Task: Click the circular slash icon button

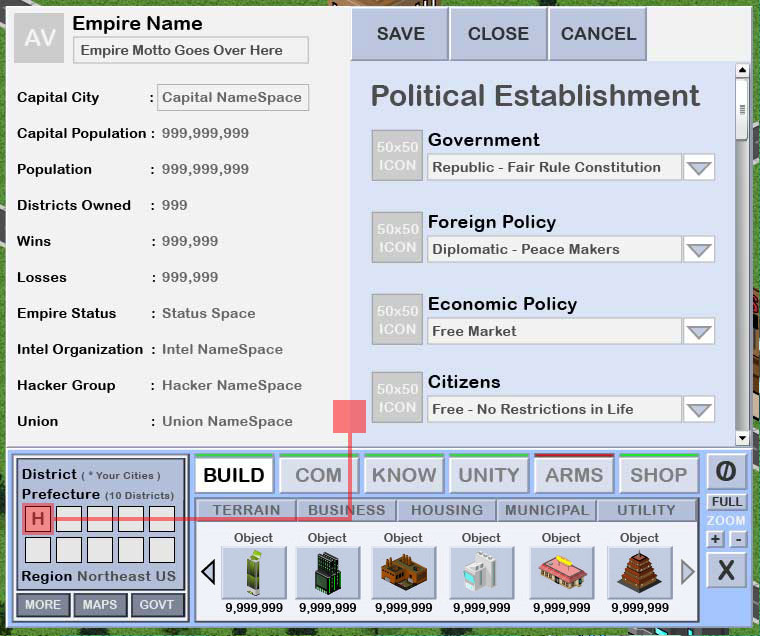Action: tap(726, 472)
